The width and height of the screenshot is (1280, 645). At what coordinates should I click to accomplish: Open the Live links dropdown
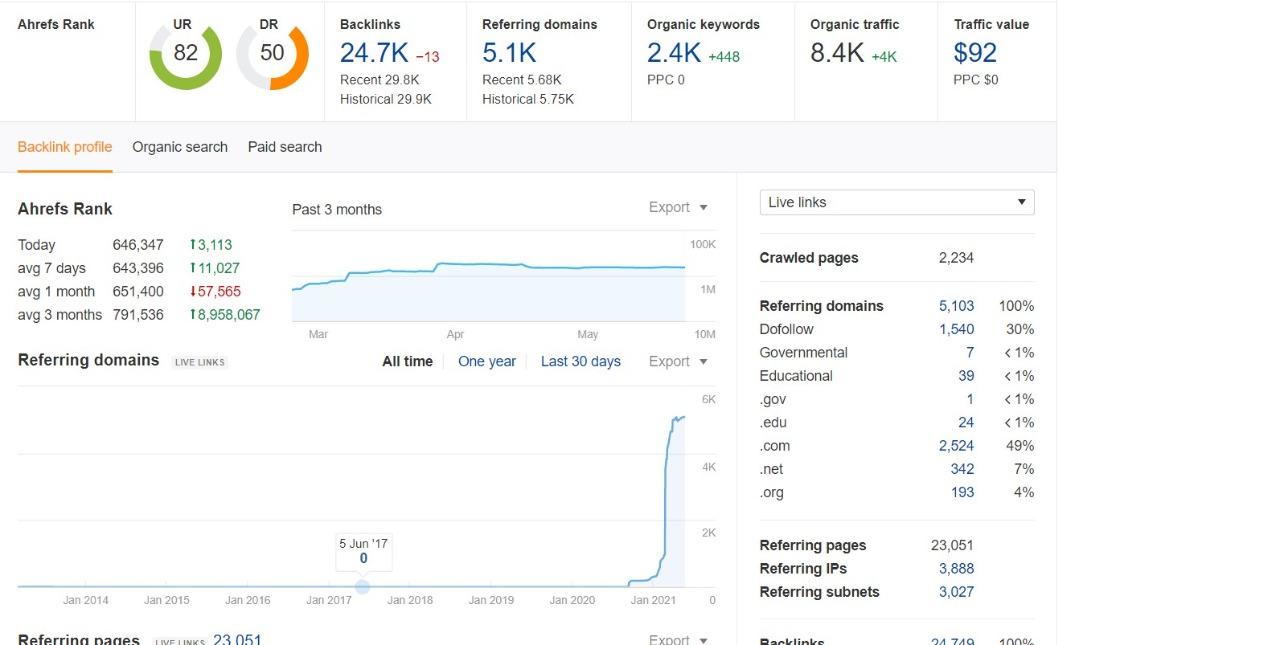click(x=895, y=202)
